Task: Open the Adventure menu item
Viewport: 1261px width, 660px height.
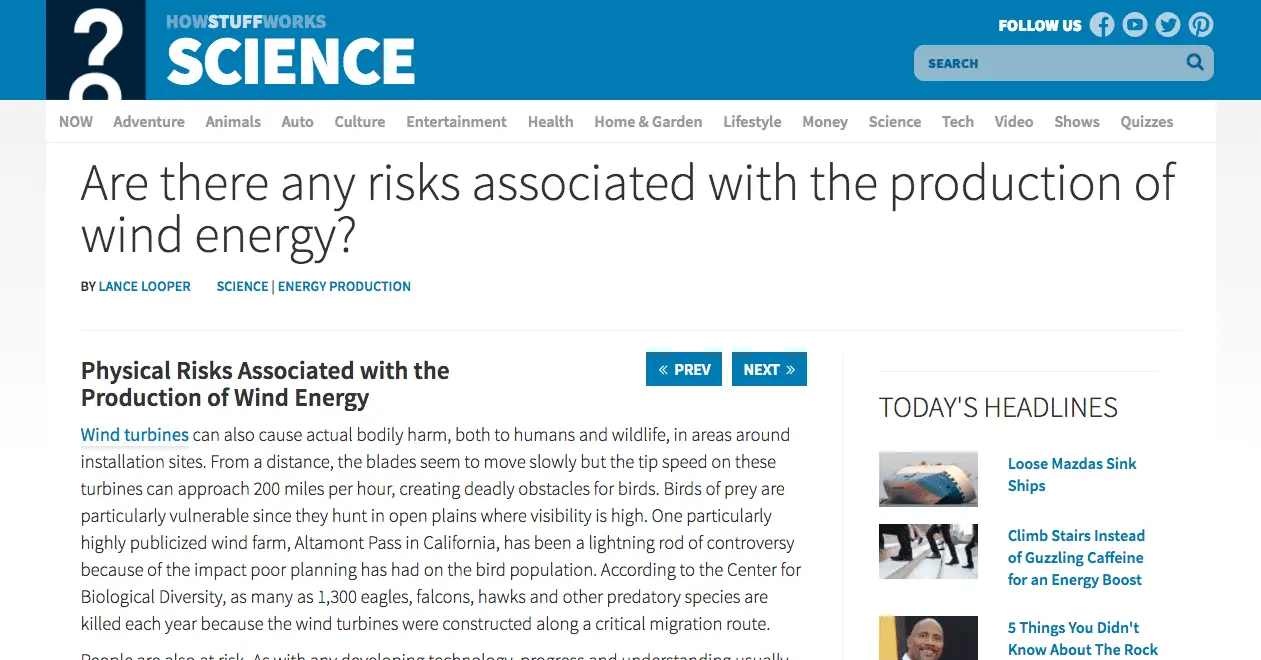Action: [x=149, y=122]
